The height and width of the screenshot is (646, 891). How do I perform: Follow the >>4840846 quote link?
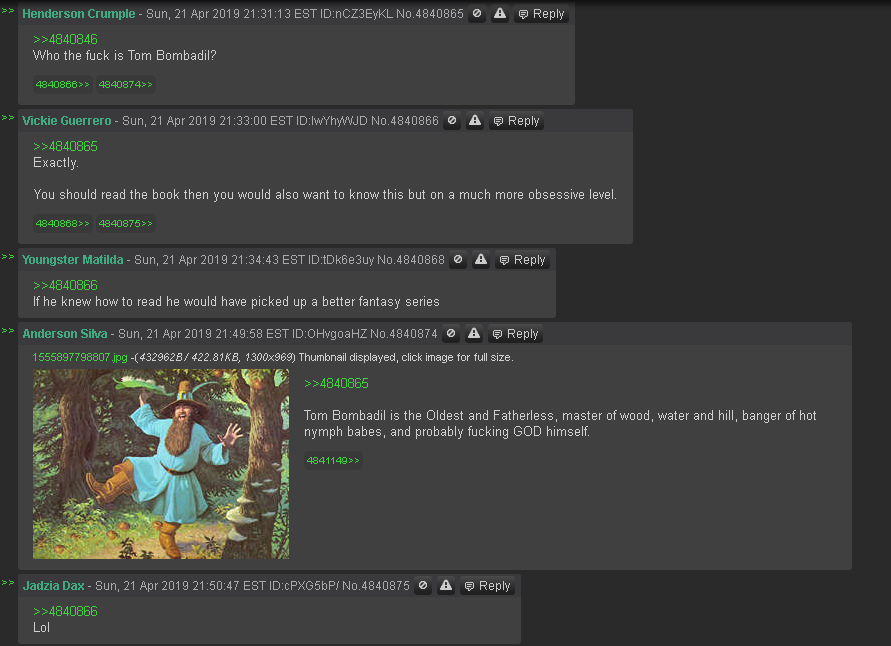tap(65, 39)
